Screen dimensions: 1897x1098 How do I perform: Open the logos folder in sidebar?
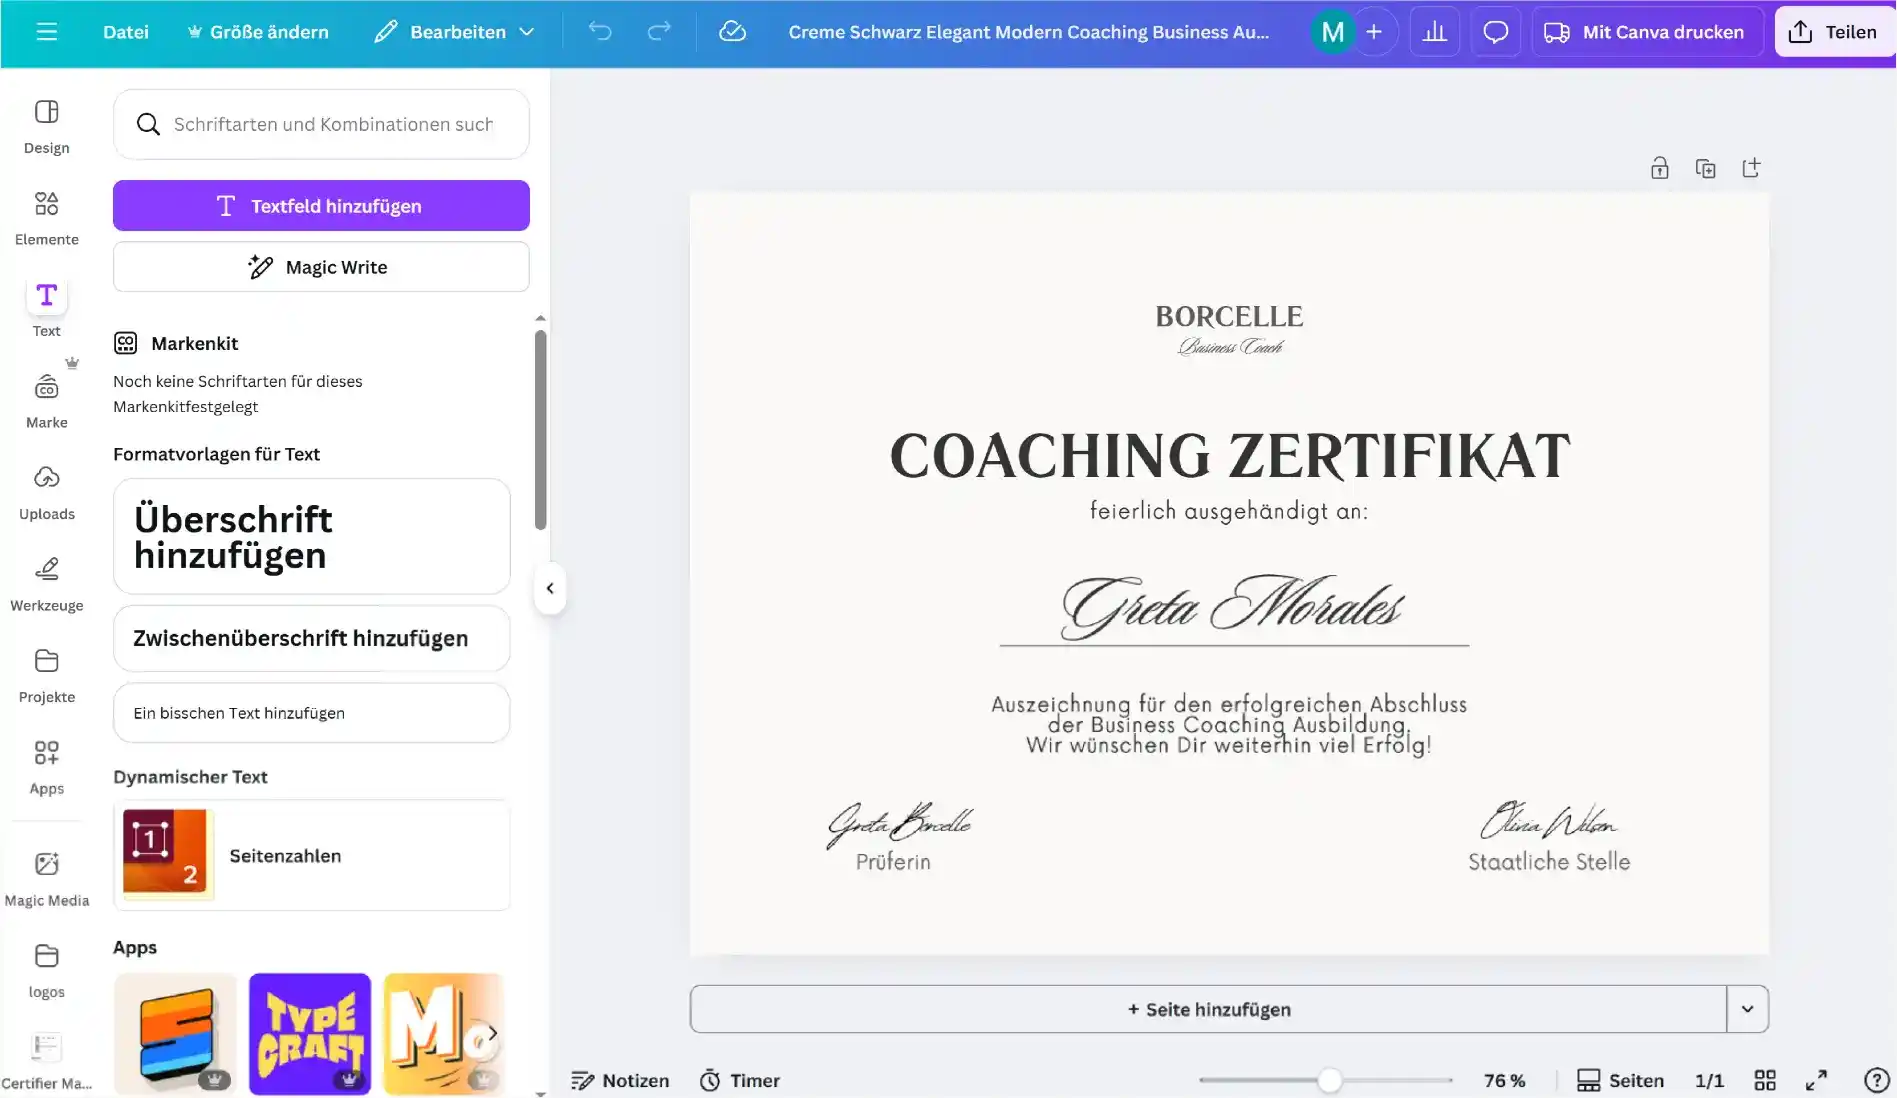(x=47, y=970)
